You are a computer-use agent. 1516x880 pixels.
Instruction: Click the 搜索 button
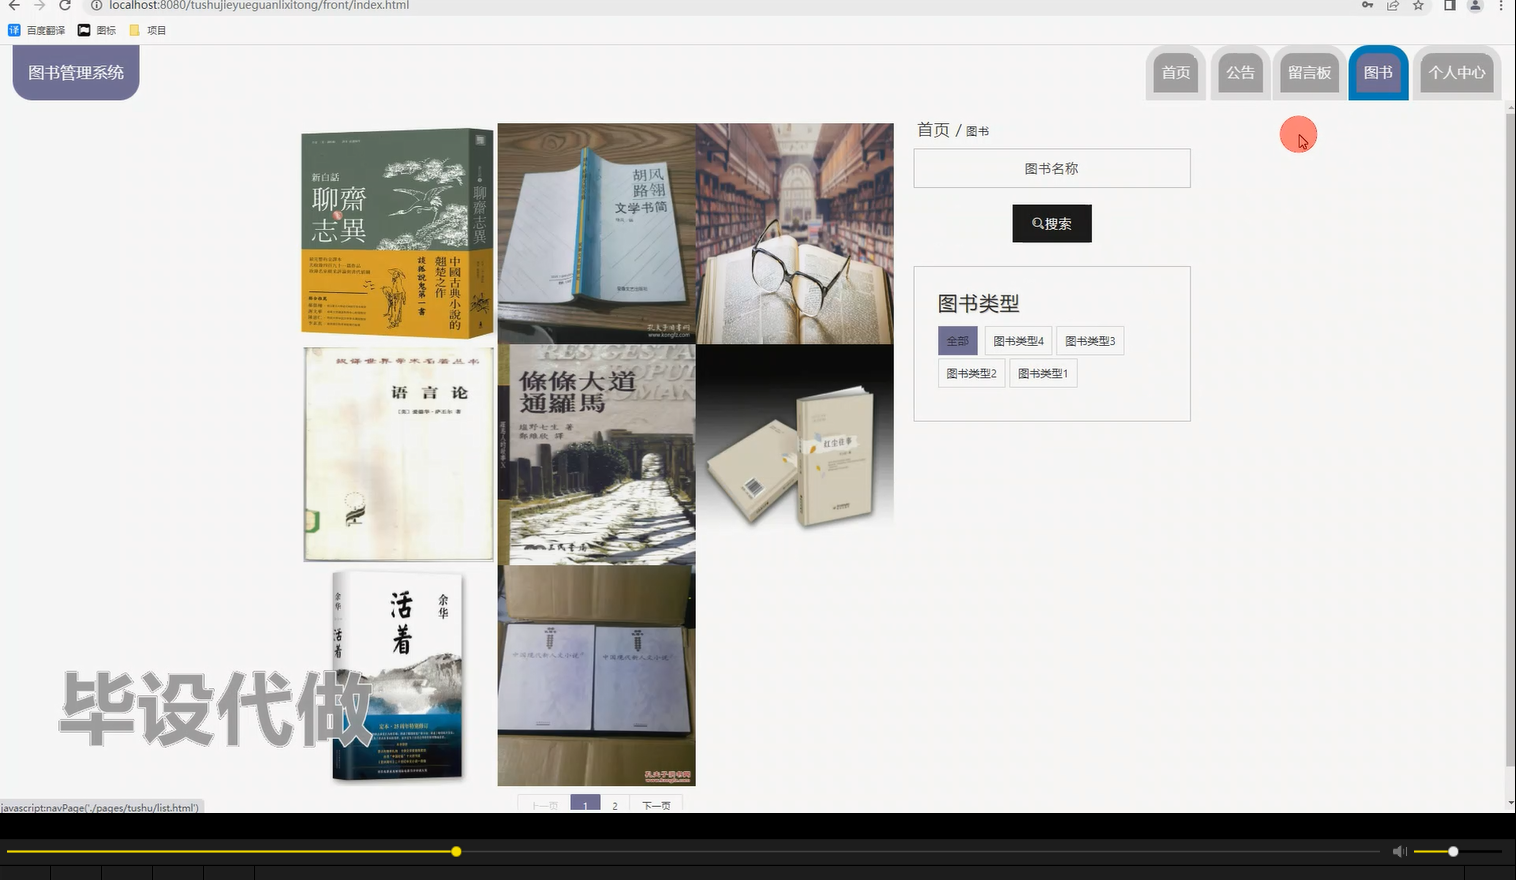1052,223
